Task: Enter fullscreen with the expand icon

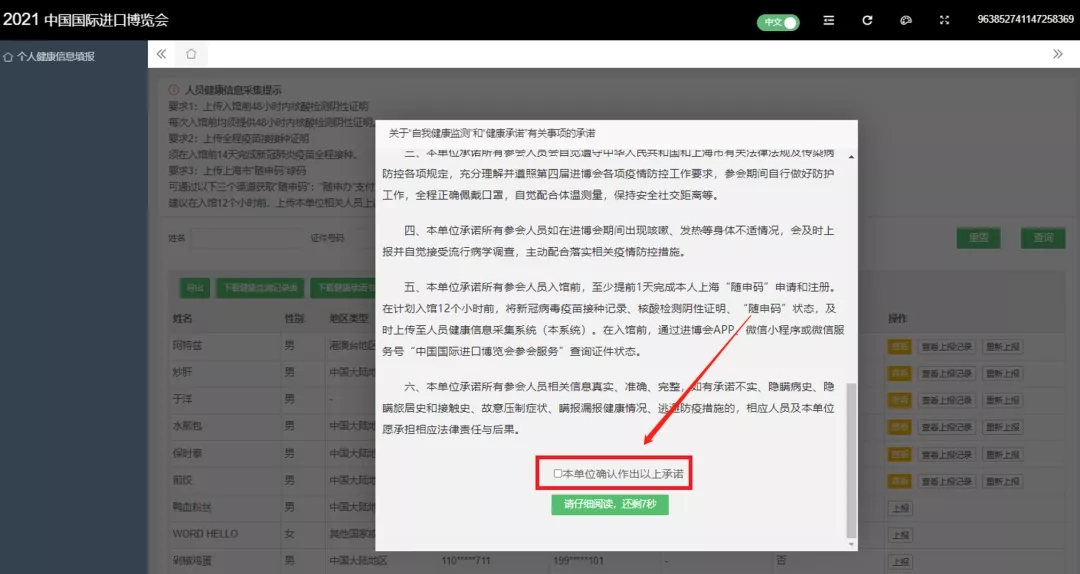Action: [944, 21]
